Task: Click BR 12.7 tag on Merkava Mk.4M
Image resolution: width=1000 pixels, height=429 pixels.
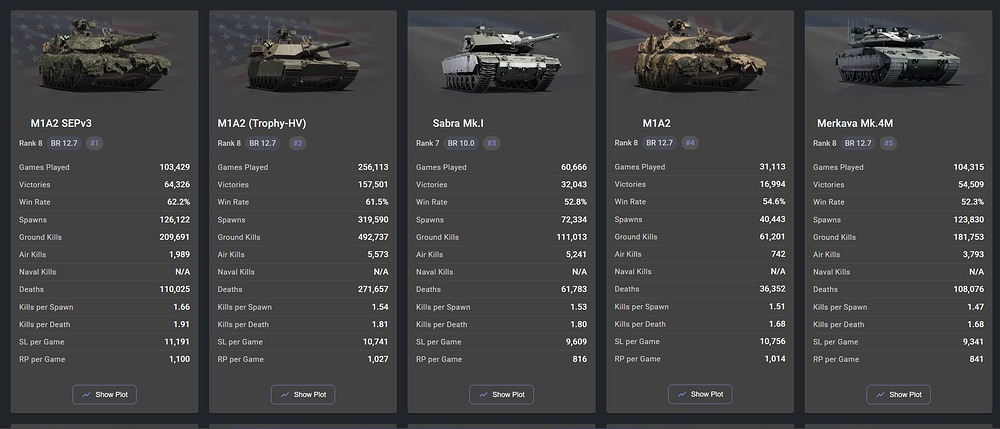Action: coord(858,143)
